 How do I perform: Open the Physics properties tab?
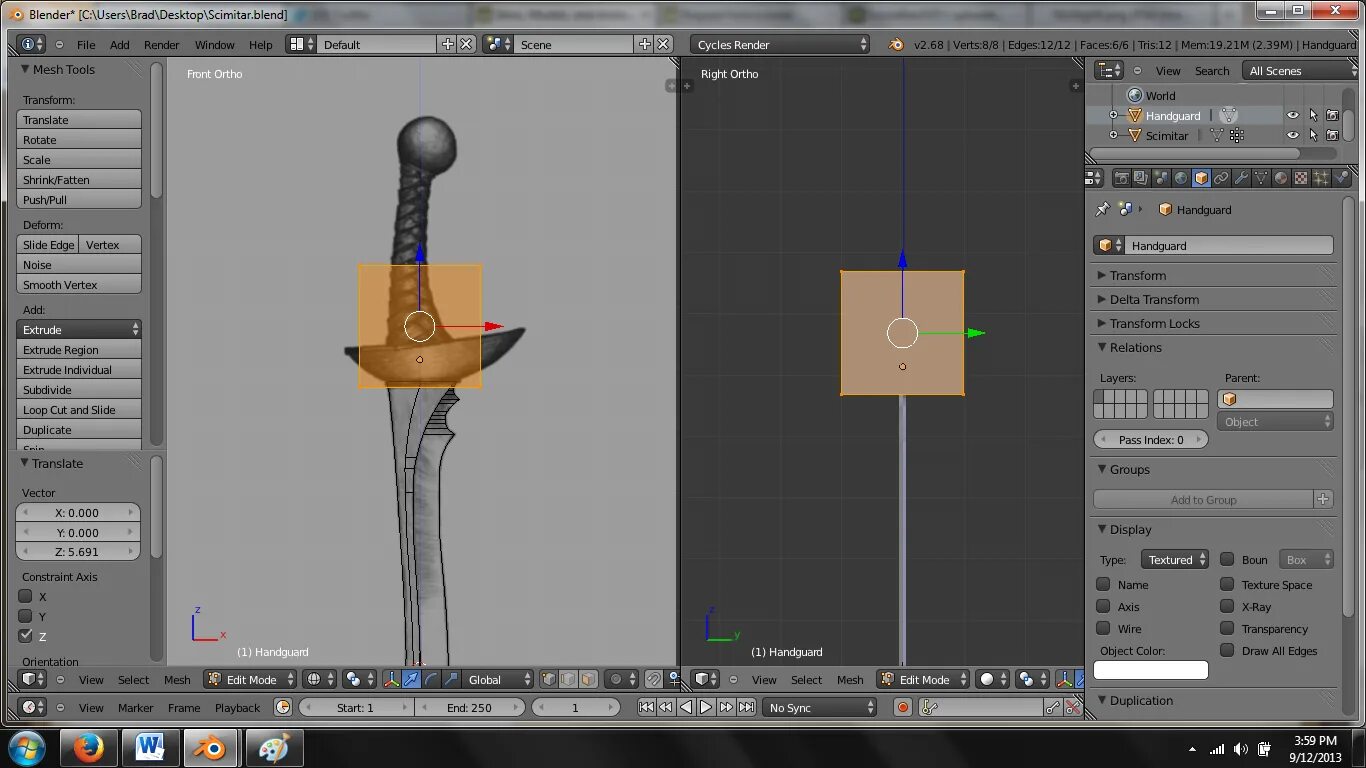(1341, 178)
